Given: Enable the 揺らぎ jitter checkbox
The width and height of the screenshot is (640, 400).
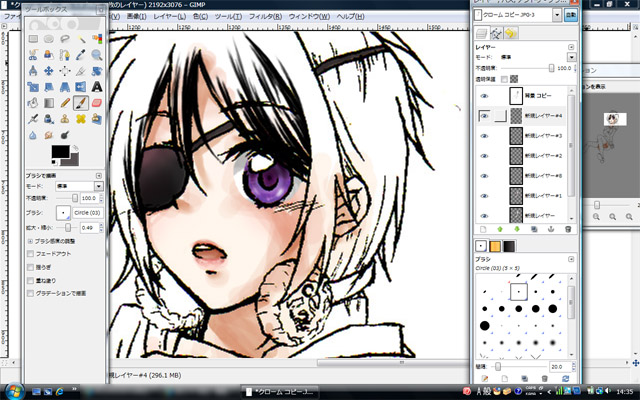Looking at the screenshot, I should click(x=30, y=267).
